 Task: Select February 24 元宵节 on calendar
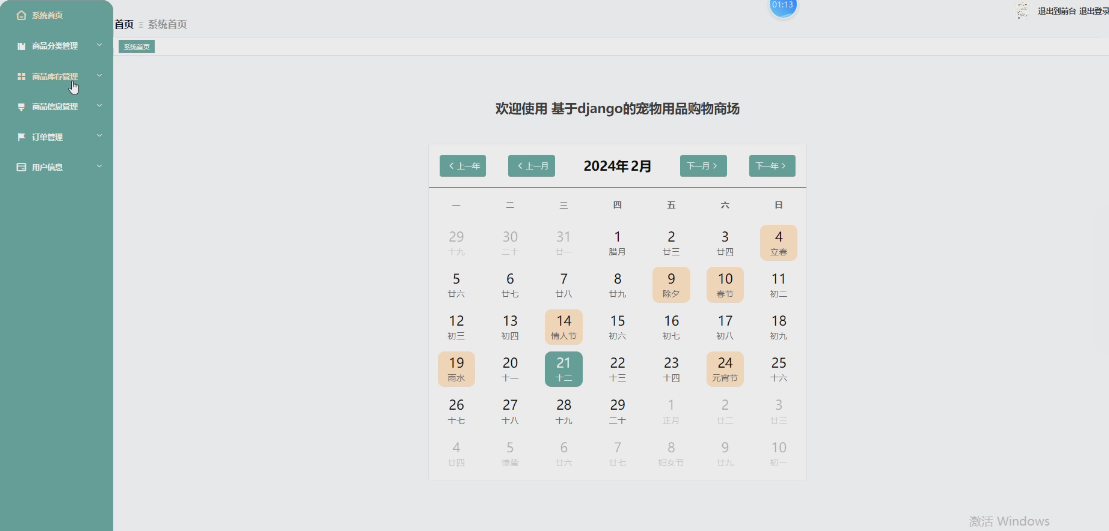click(x=725, y=369)
